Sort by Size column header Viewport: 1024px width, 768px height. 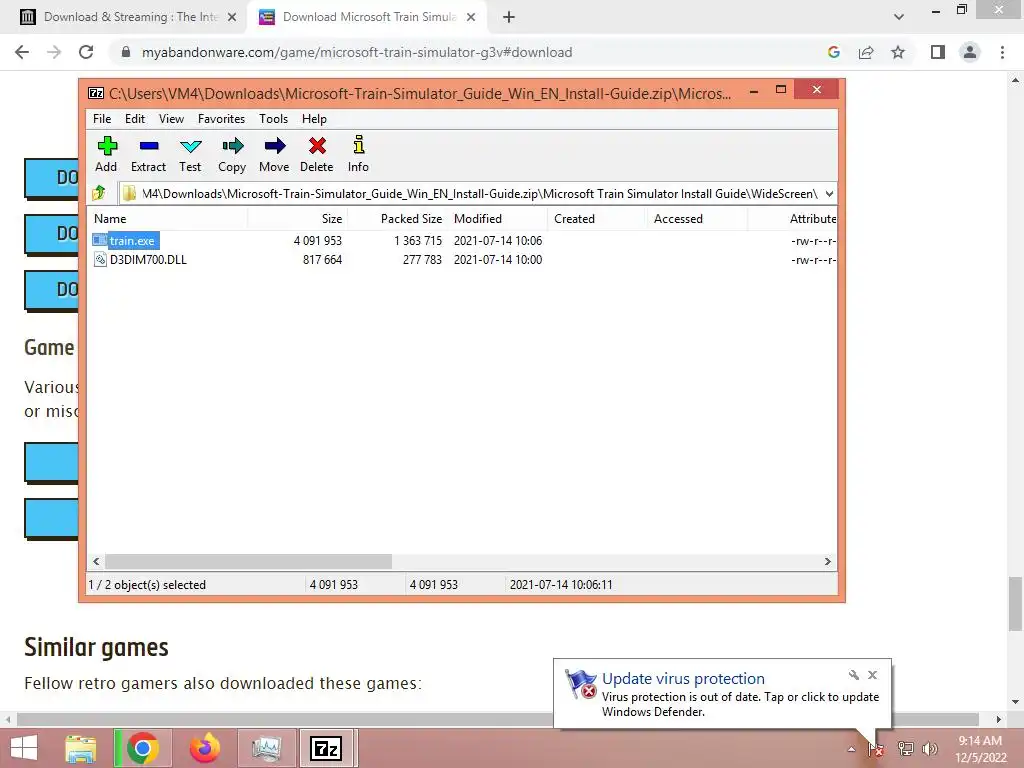pyautogui.click(x=298, y=219)
